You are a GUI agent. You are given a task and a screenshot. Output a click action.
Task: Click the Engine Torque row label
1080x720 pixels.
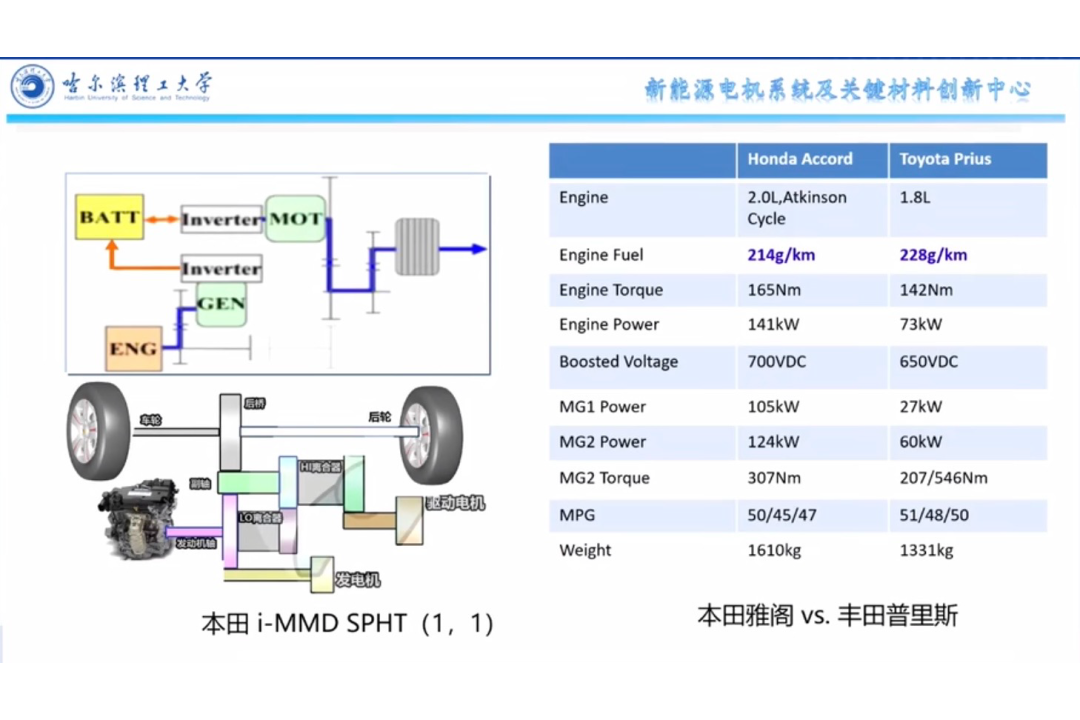click(x=611, y=290)
